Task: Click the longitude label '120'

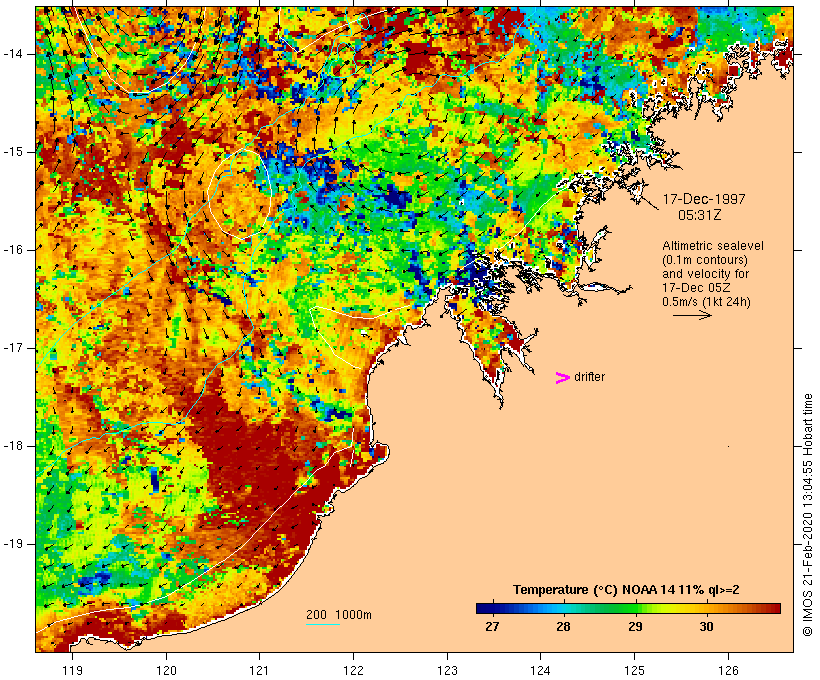Action: 166,670
